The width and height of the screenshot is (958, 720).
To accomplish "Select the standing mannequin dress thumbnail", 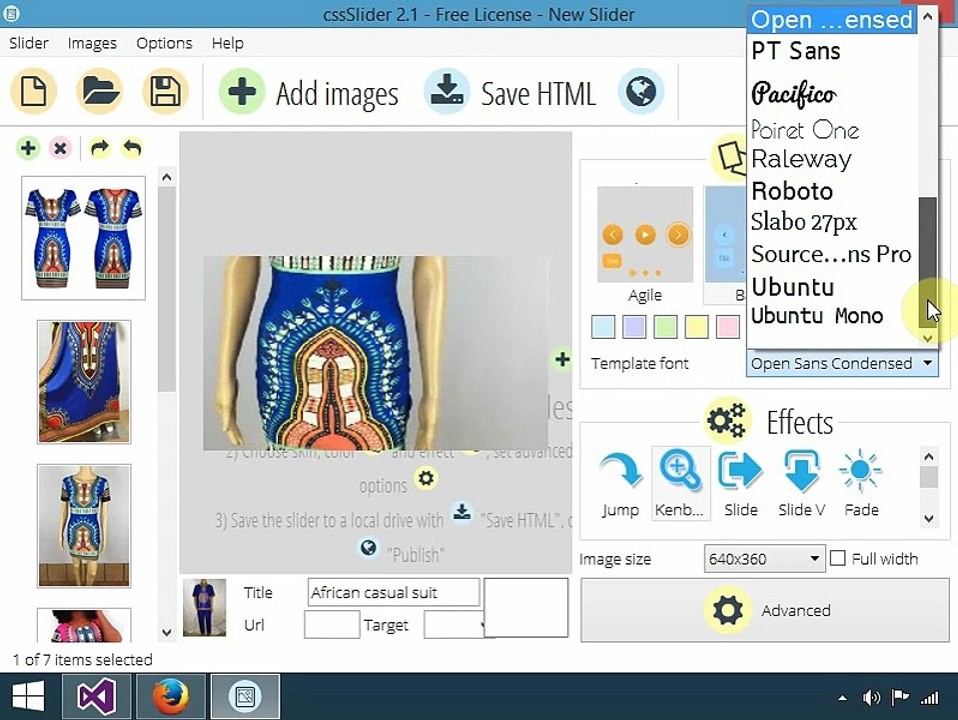I will click(x=84, y=526).
